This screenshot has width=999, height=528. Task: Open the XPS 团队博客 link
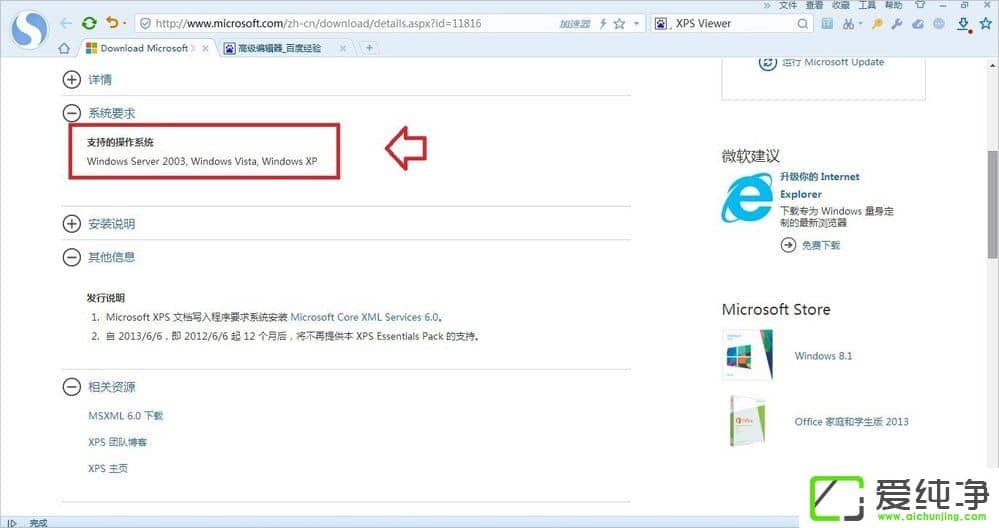117,442
